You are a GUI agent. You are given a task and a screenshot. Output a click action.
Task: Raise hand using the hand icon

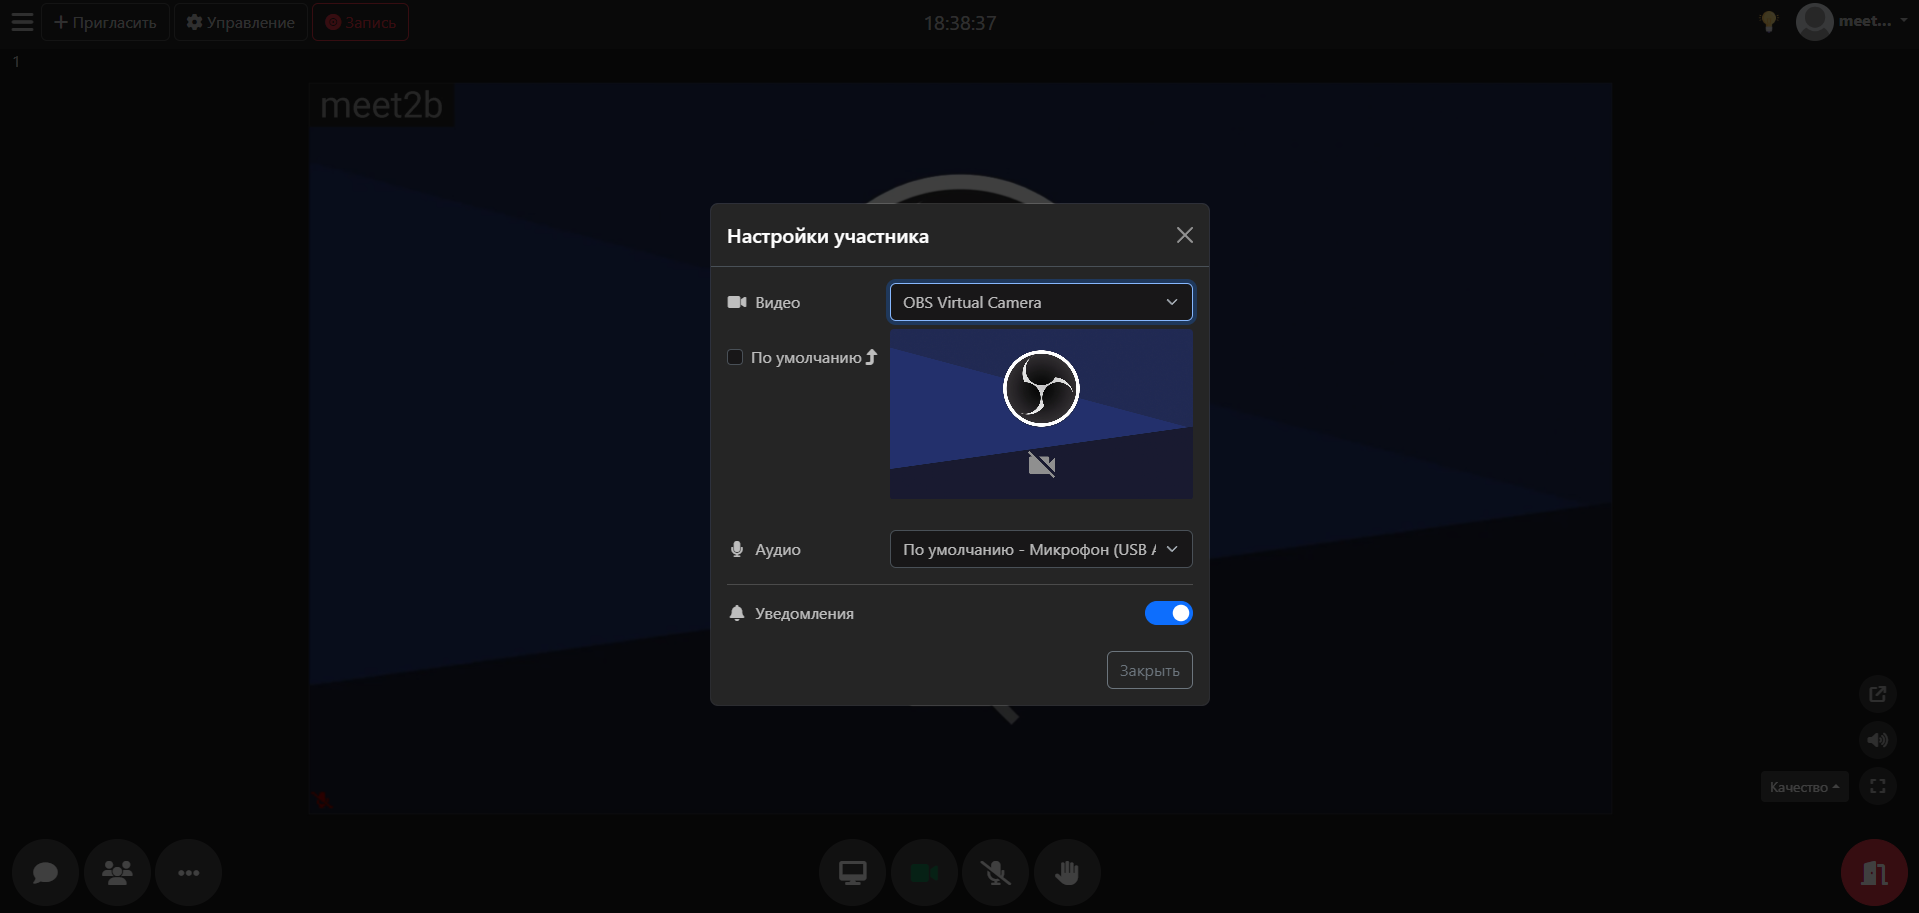click(x=1067, y=873)
